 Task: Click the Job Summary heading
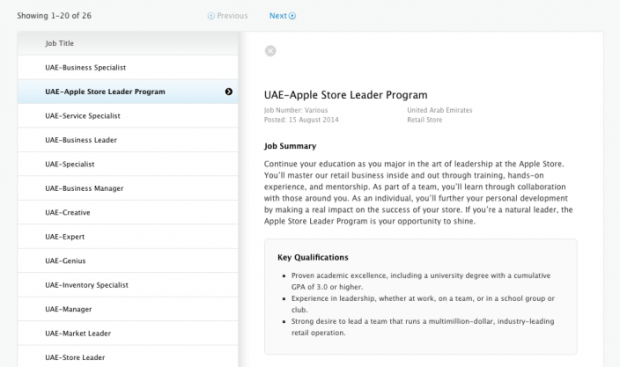[x=290, y=146]
